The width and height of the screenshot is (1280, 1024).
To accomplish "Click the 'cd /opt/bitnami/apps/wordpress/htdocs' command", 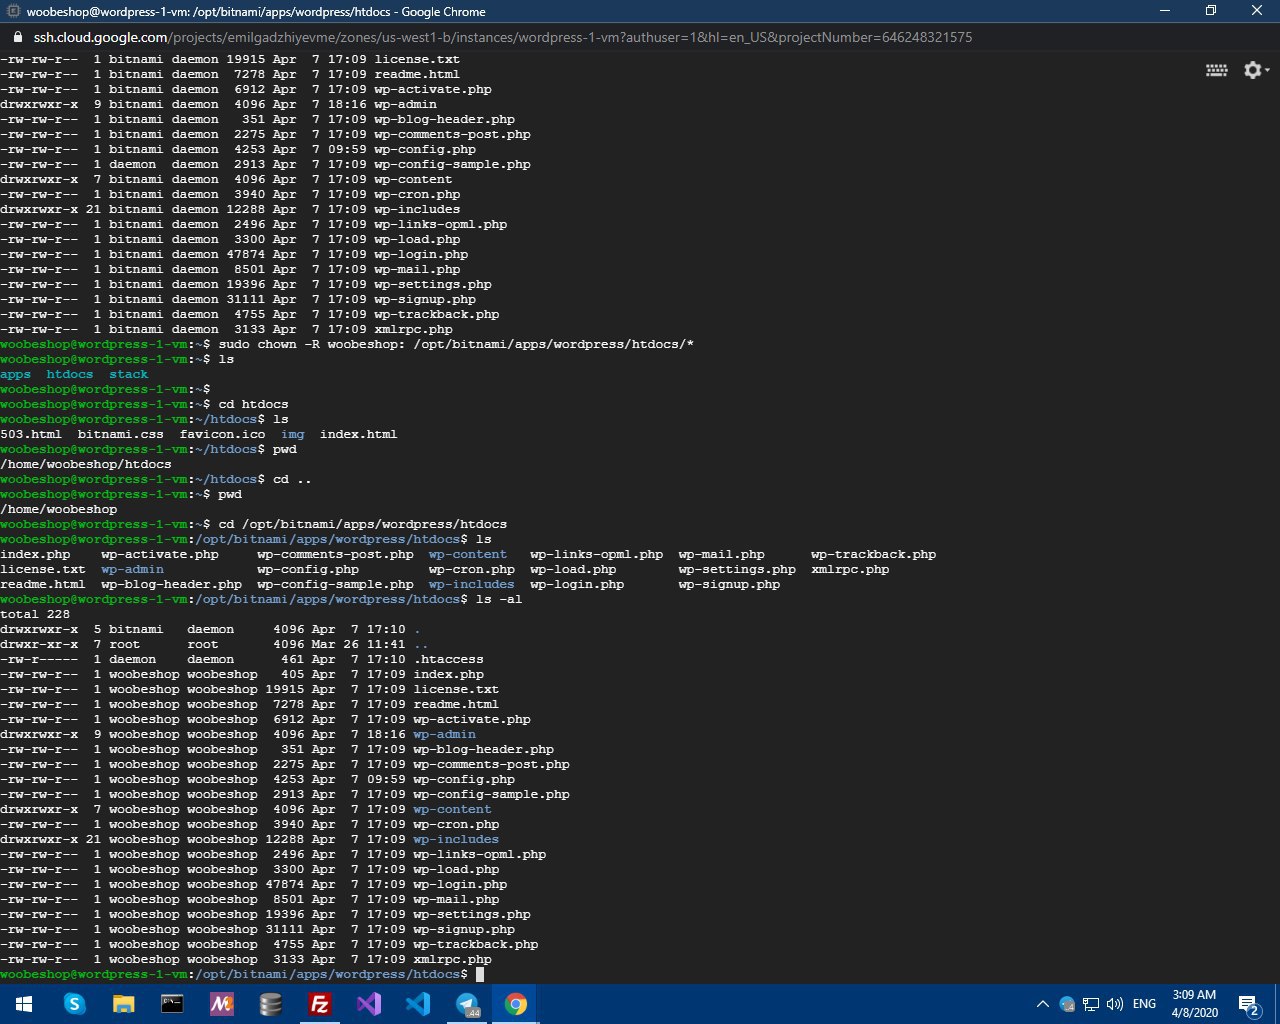I will tap(363, 524).
